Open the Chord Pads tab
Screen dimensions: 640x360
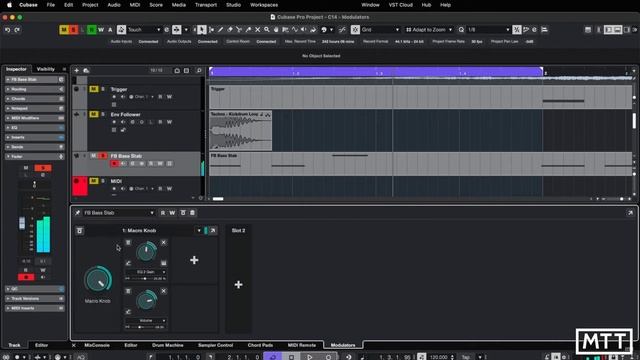260,345
